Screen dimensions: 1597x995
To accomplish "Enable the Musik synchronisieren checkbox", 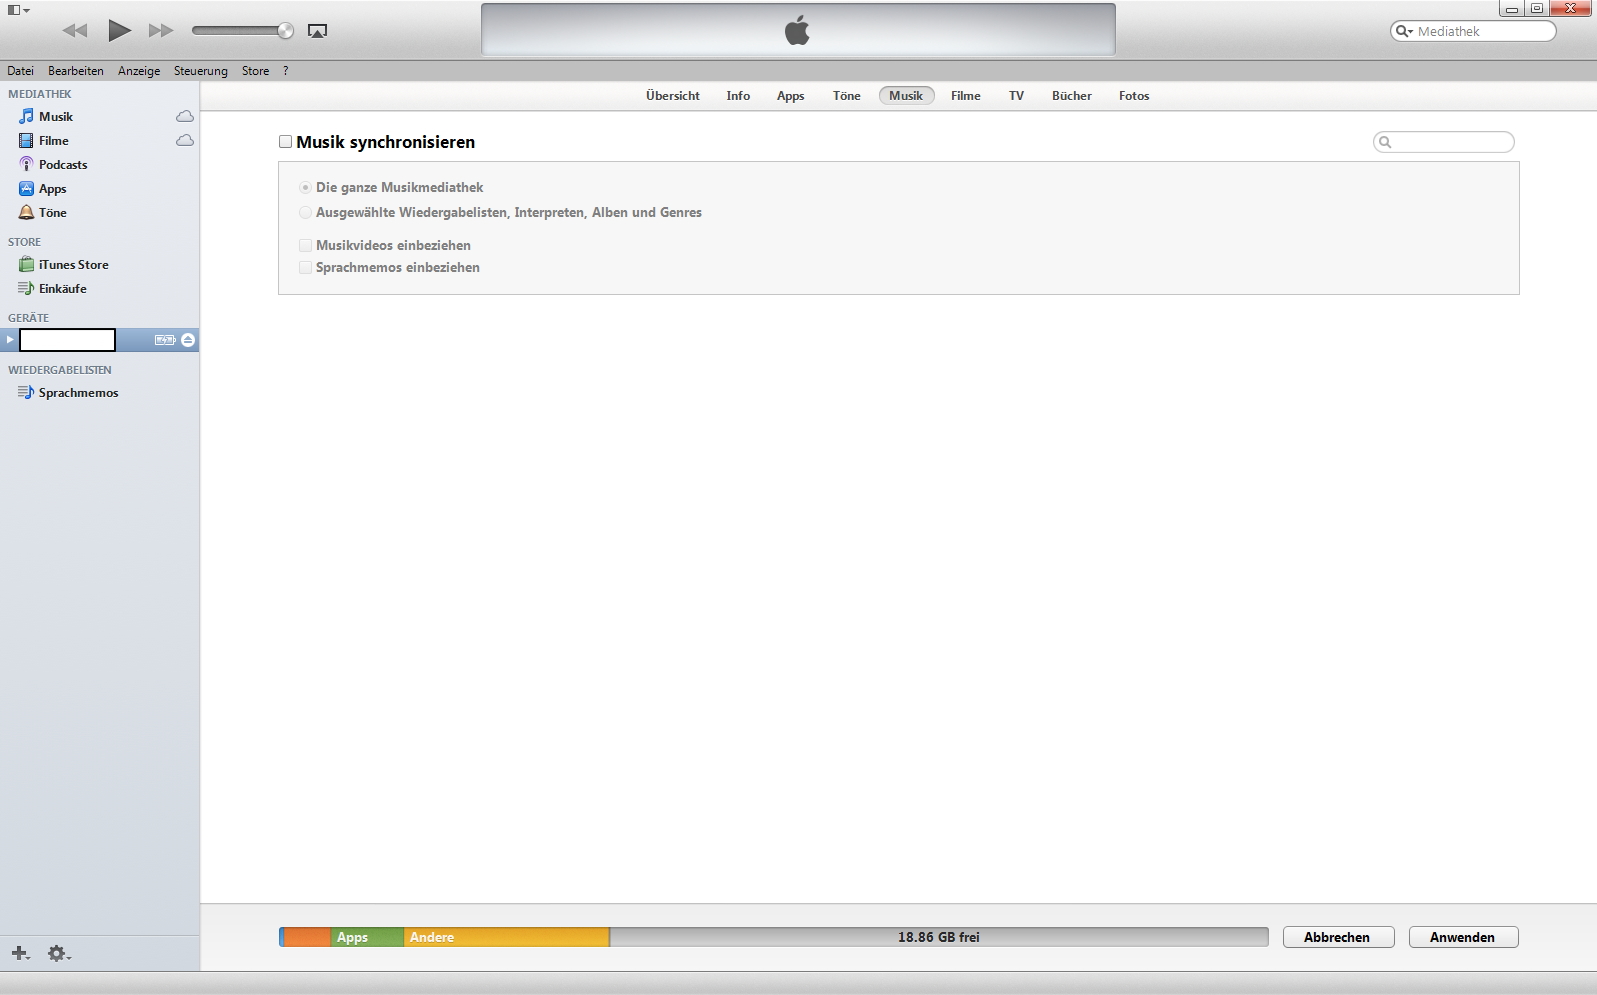I will coord(285,142).
